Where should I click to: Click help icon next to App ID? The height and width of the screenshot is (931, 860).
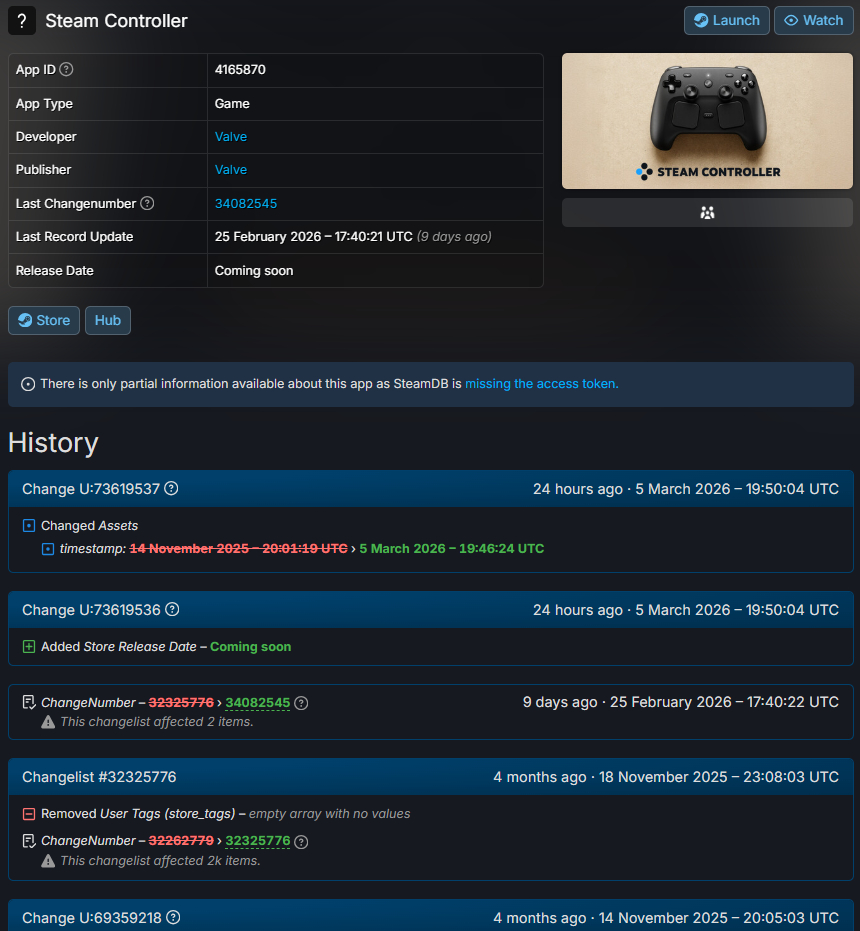pos(67,70)
